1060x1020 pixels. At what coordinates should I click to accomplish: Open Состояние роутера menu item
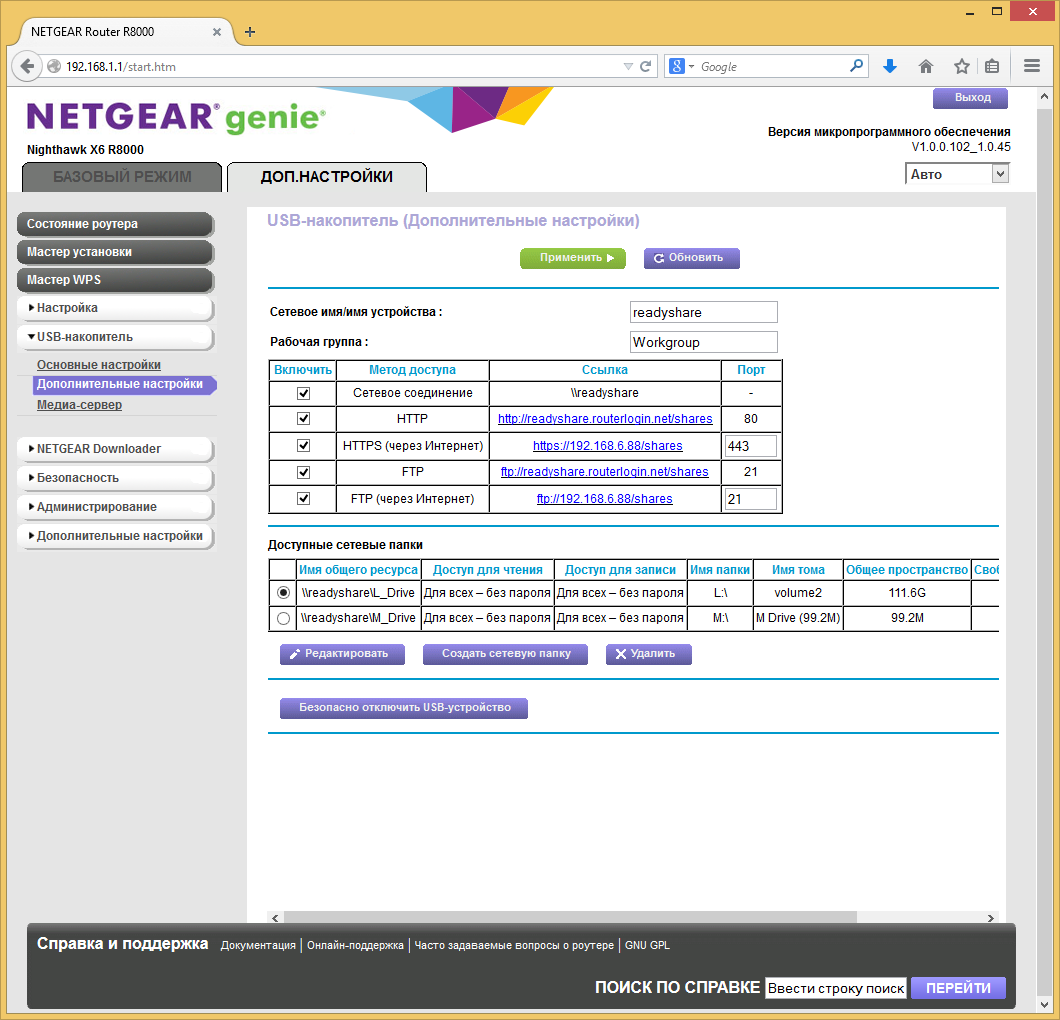115,224
